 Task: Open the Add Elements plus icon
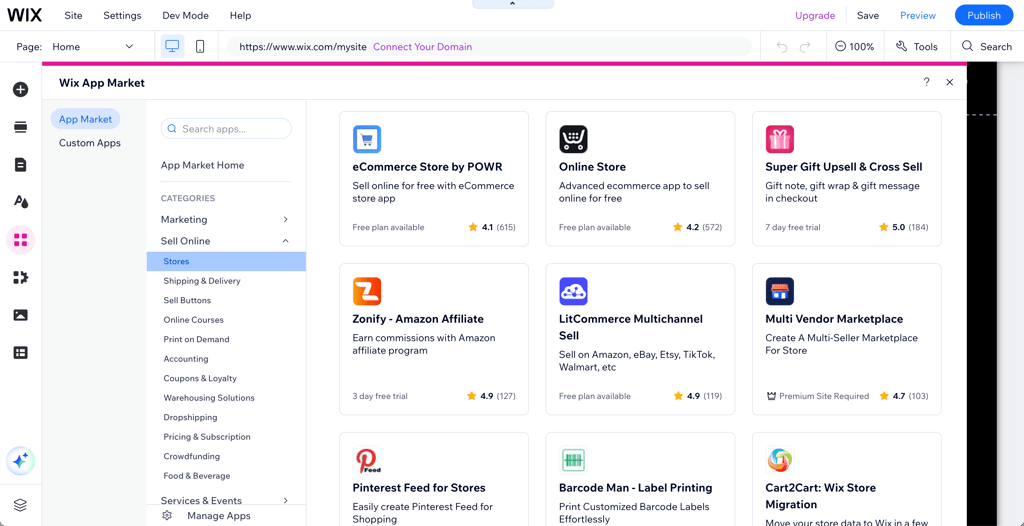[20, 90]
